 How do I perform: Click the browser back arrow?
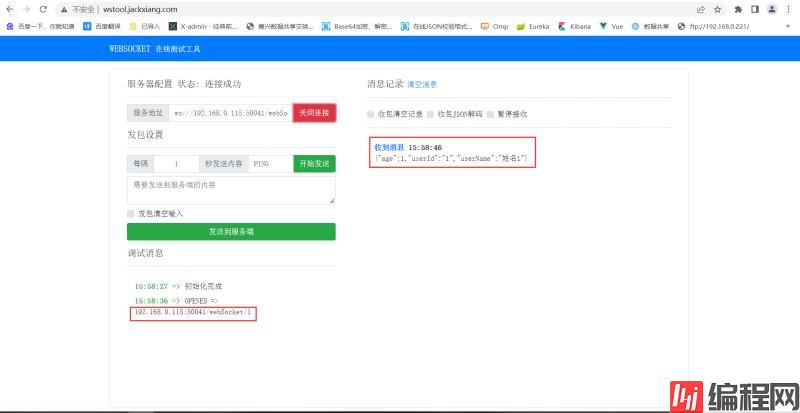click(10, 9)
